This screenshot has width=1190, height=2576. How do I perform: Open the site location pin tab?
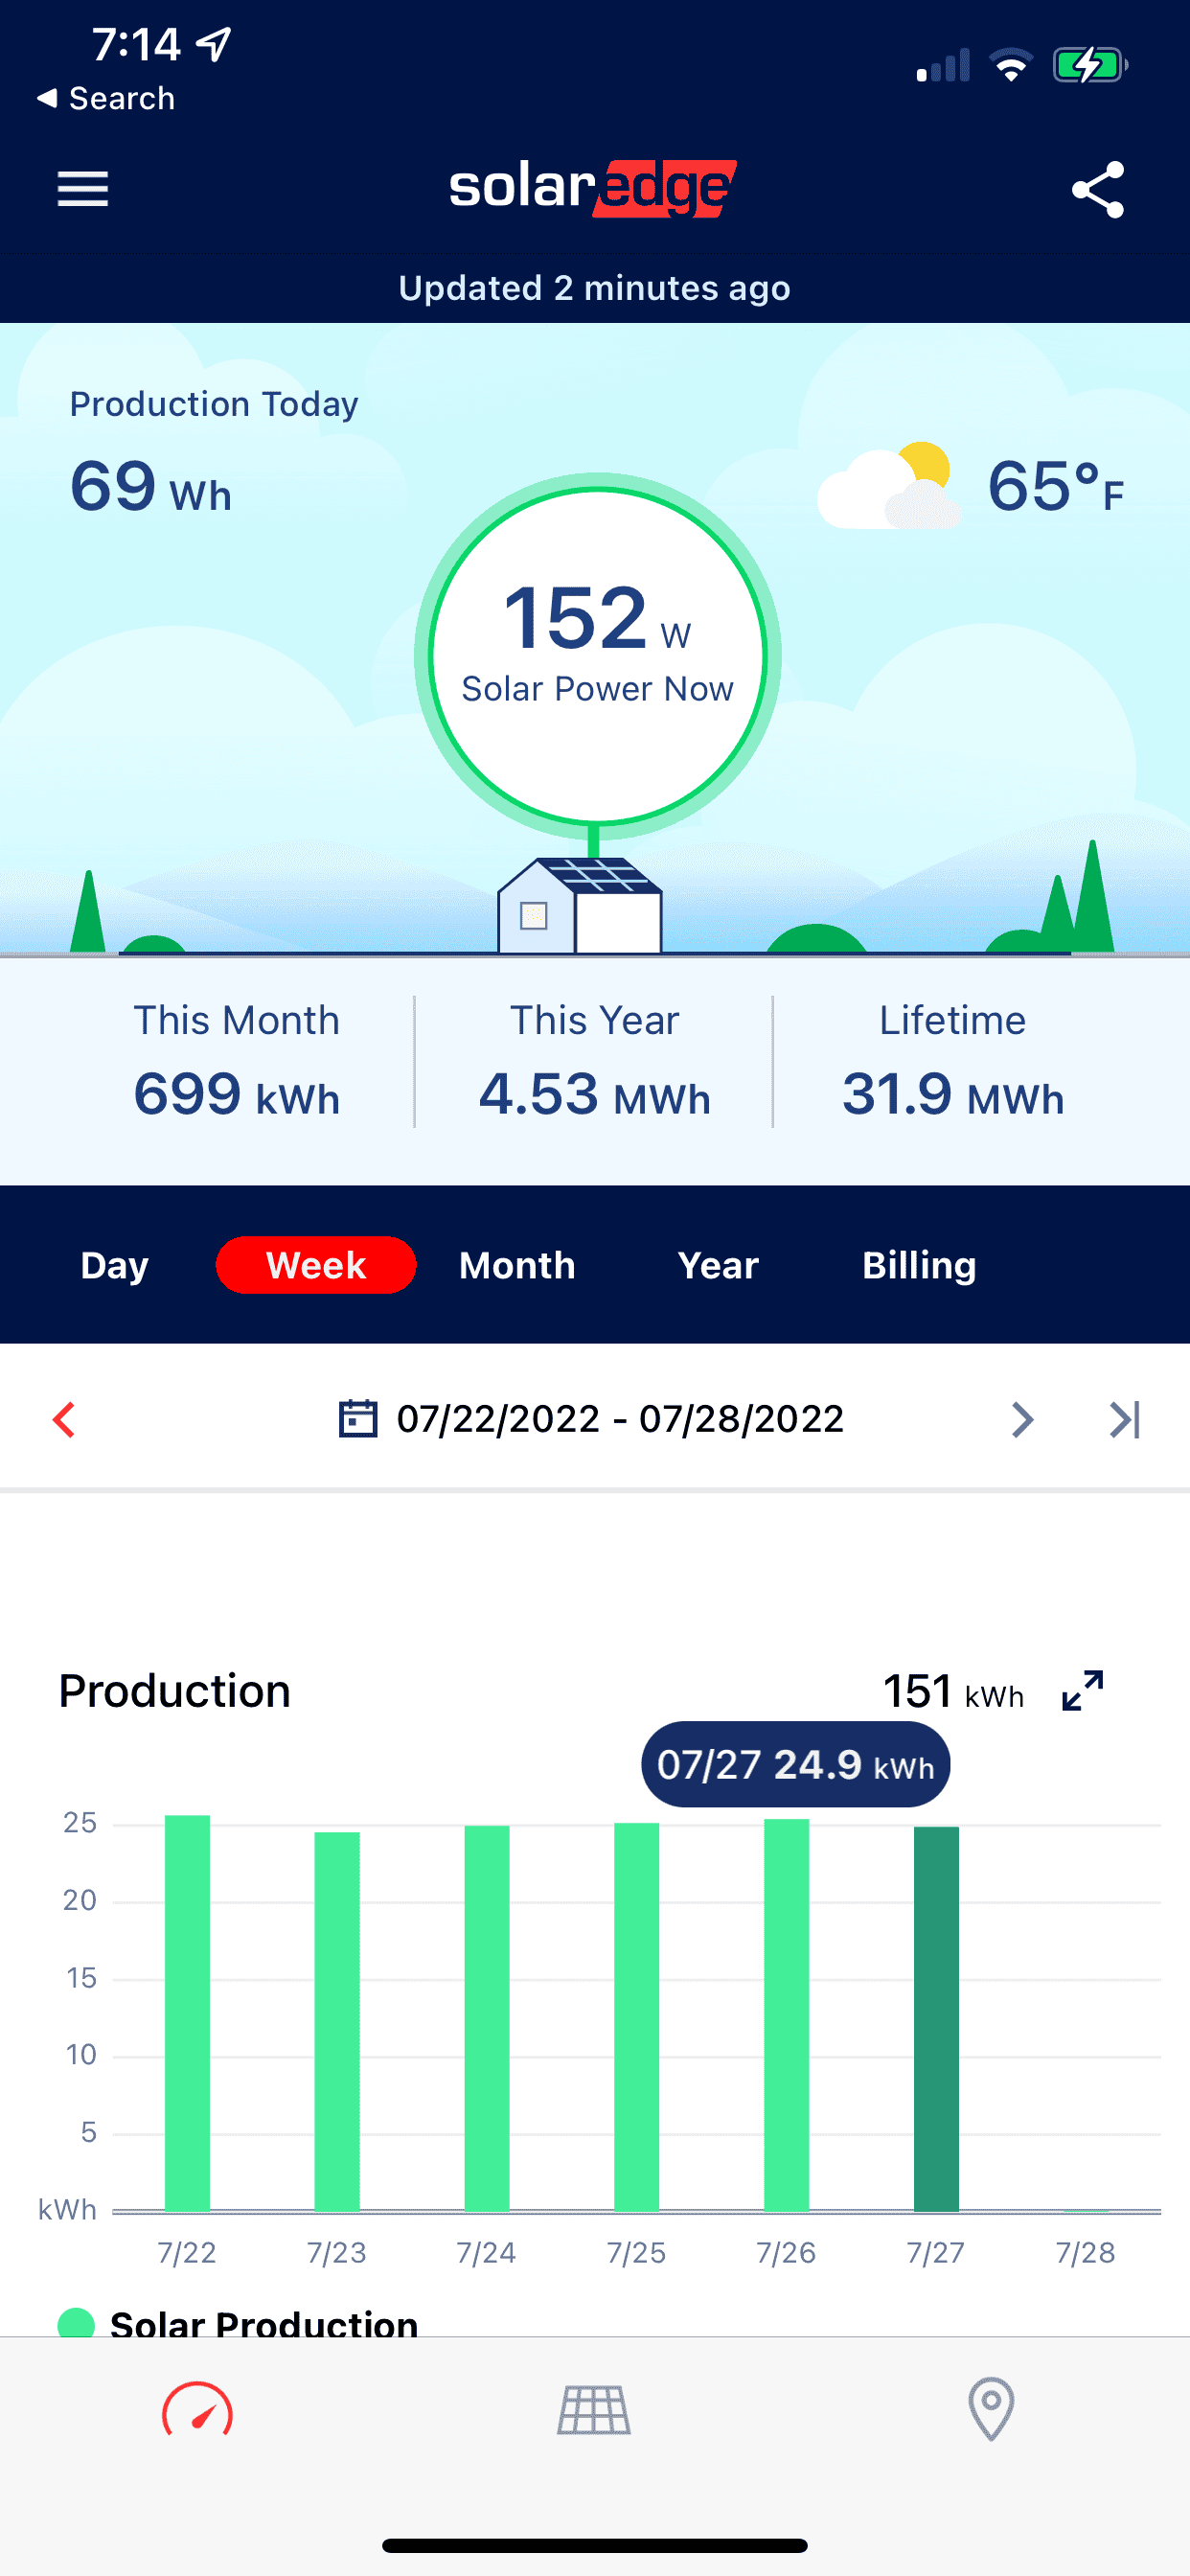point(990,2409)
